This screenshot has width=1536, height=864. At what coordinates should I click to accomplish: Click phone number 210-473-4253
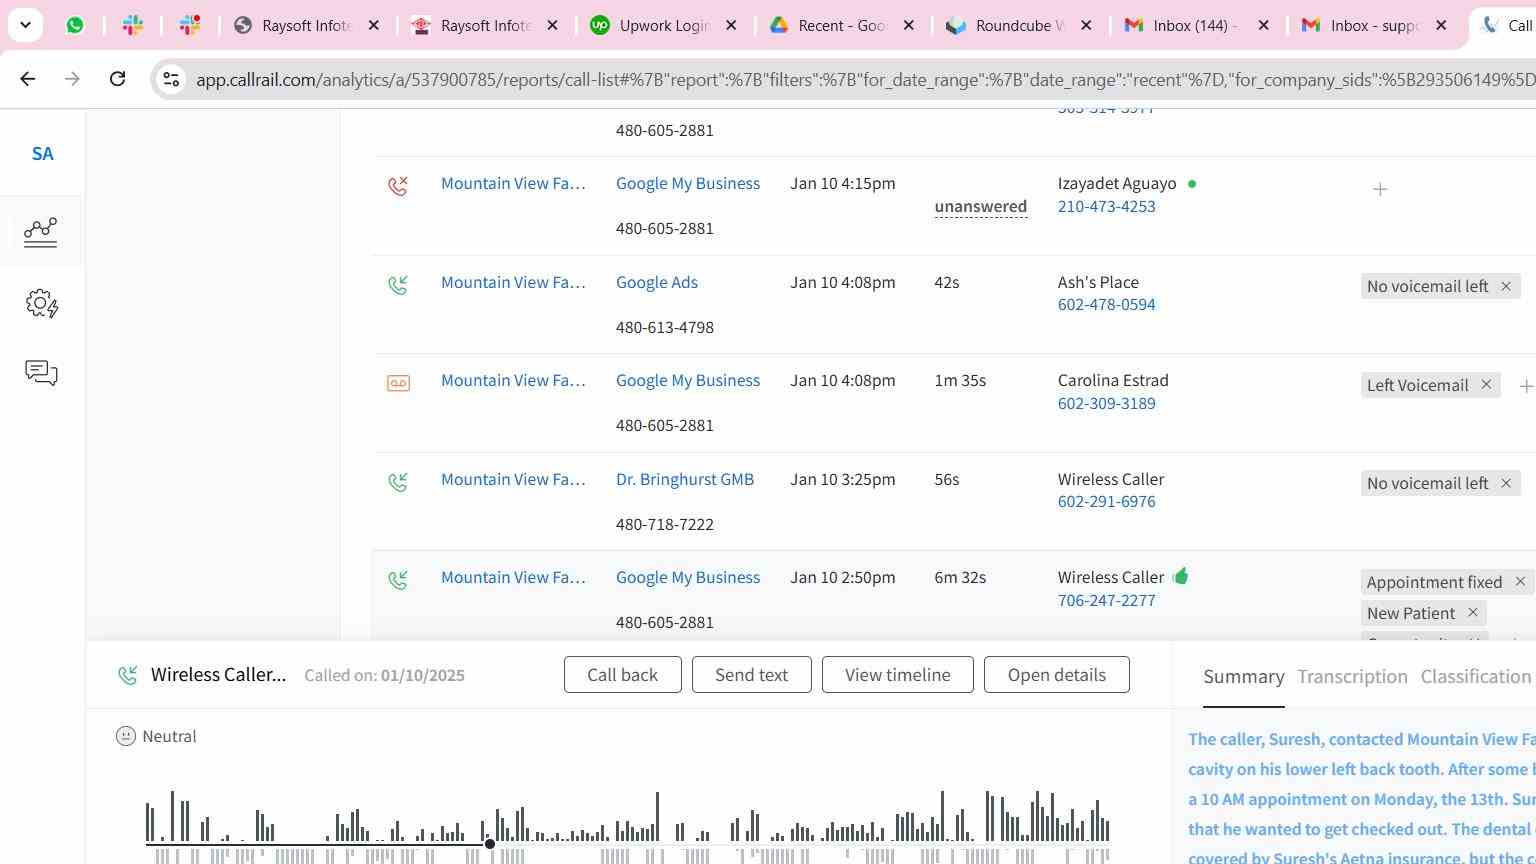[x=1107, y=206]
